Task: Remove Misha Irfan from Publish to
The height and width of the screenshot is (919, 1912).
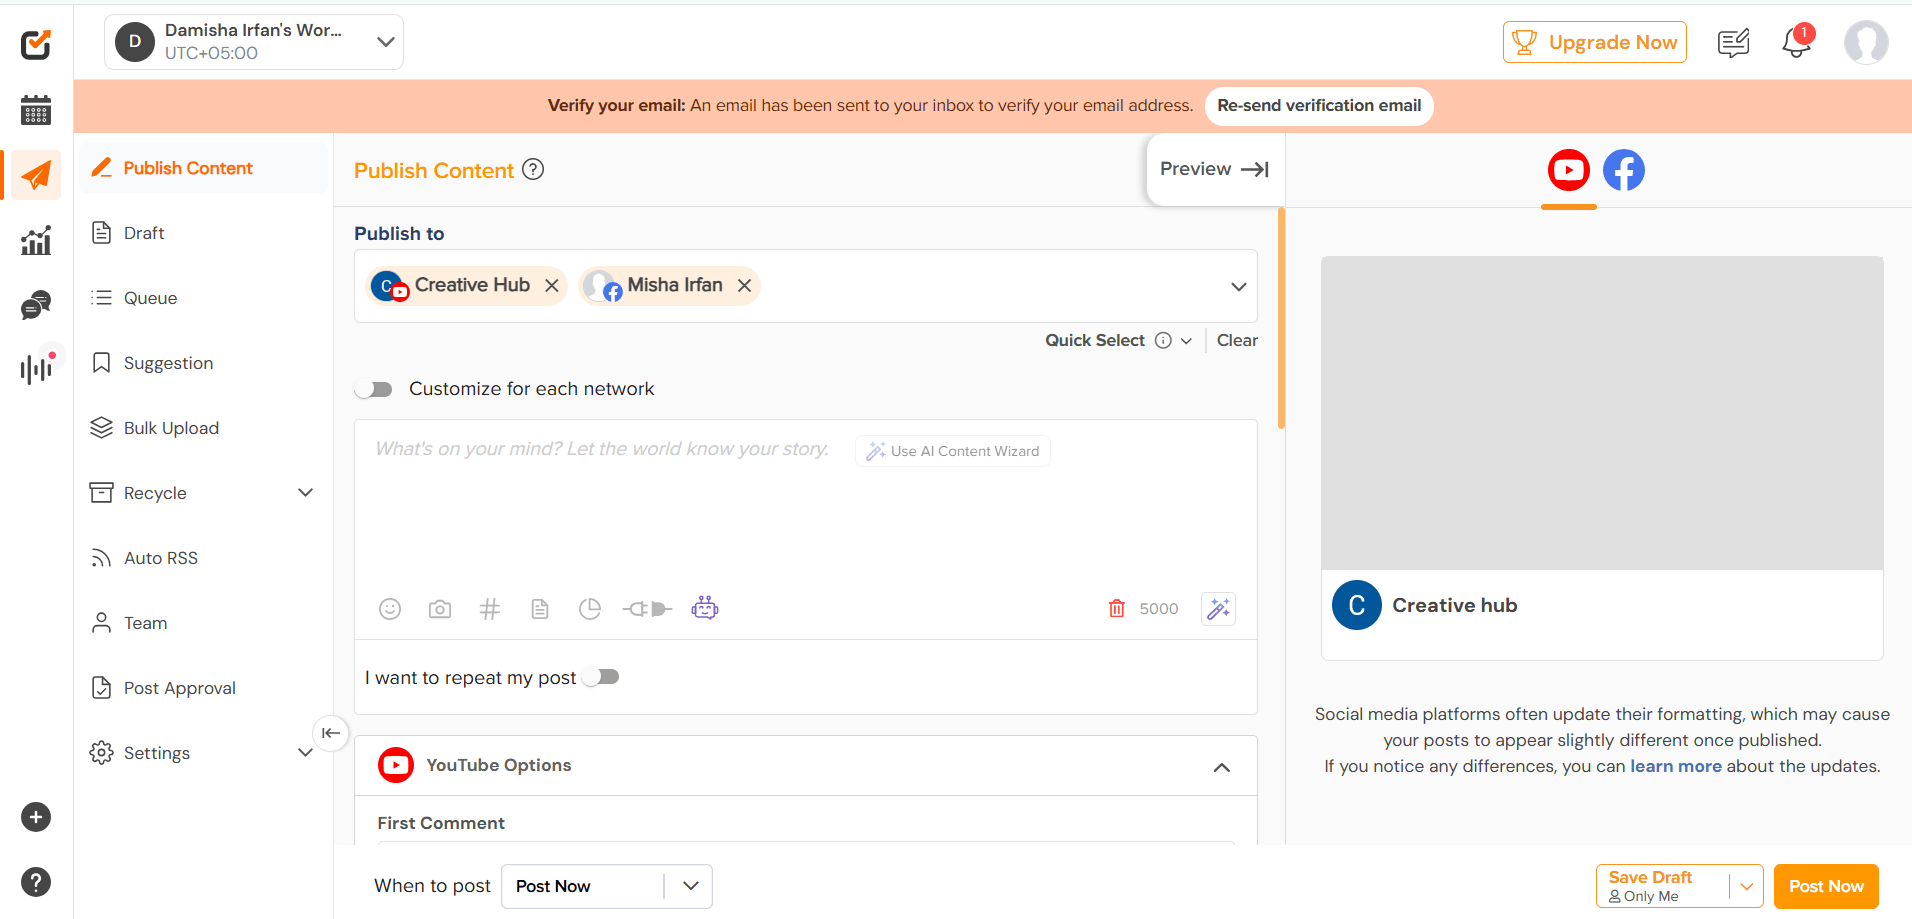Action: 744,285
